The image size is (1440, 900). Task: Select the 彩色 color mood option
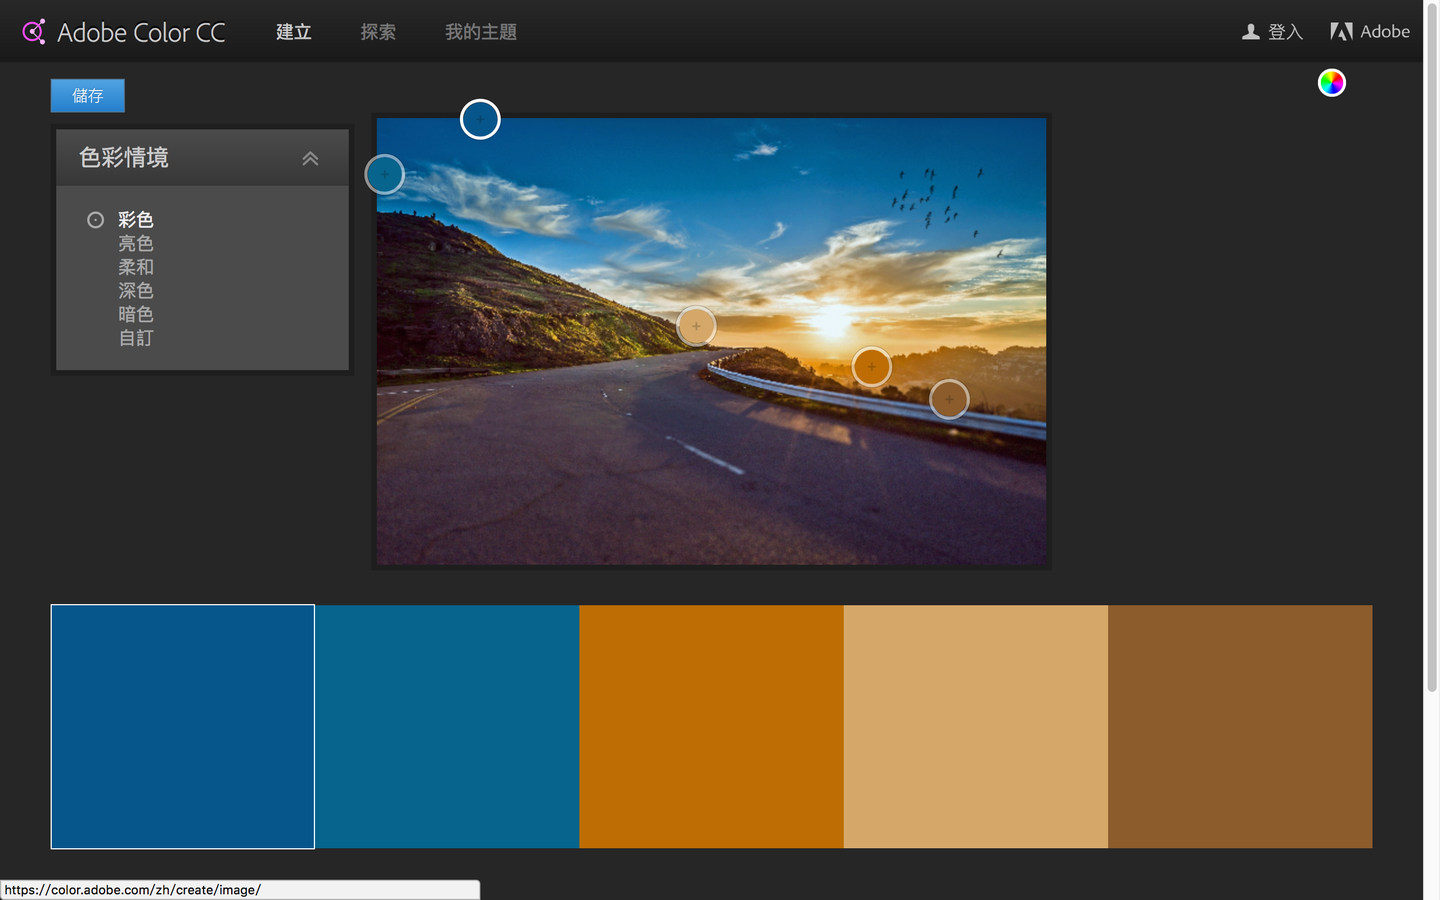(x=135, y=220)
